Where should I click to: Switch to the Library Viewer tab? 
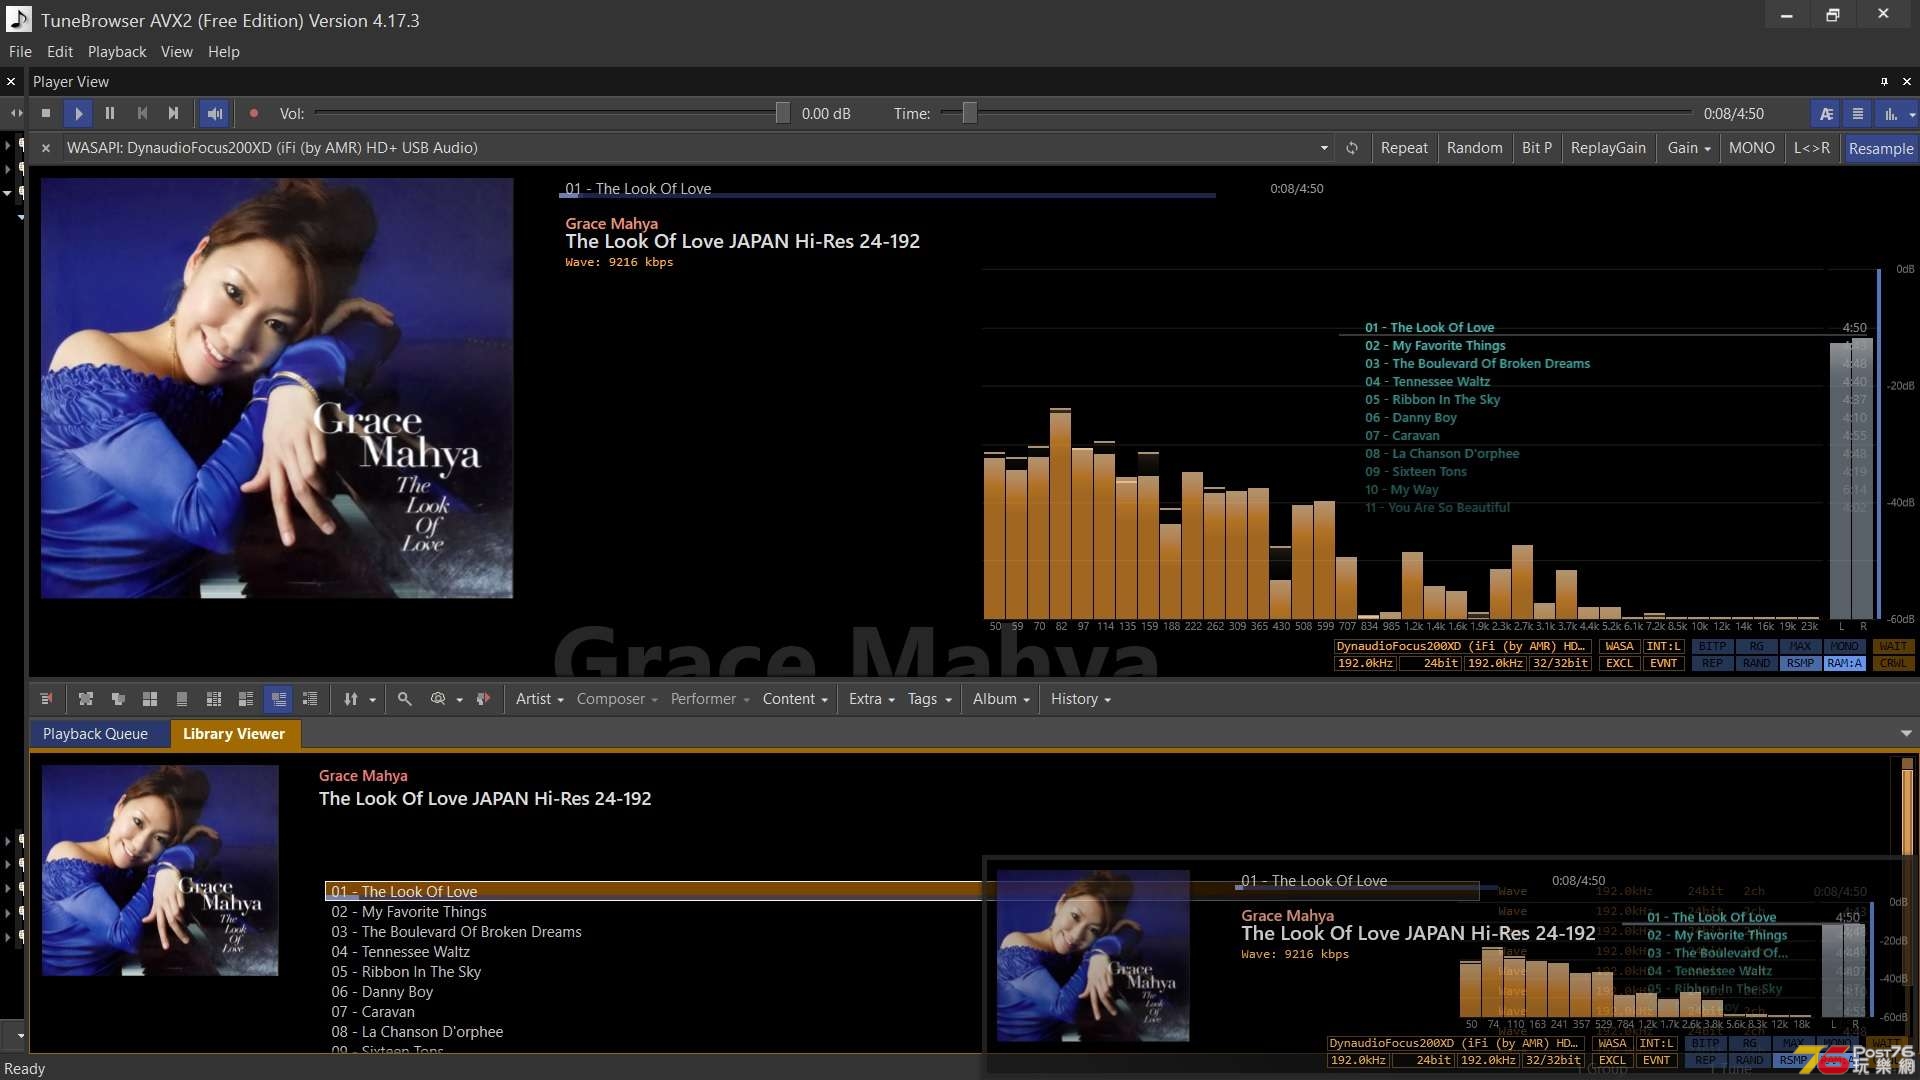234,734
